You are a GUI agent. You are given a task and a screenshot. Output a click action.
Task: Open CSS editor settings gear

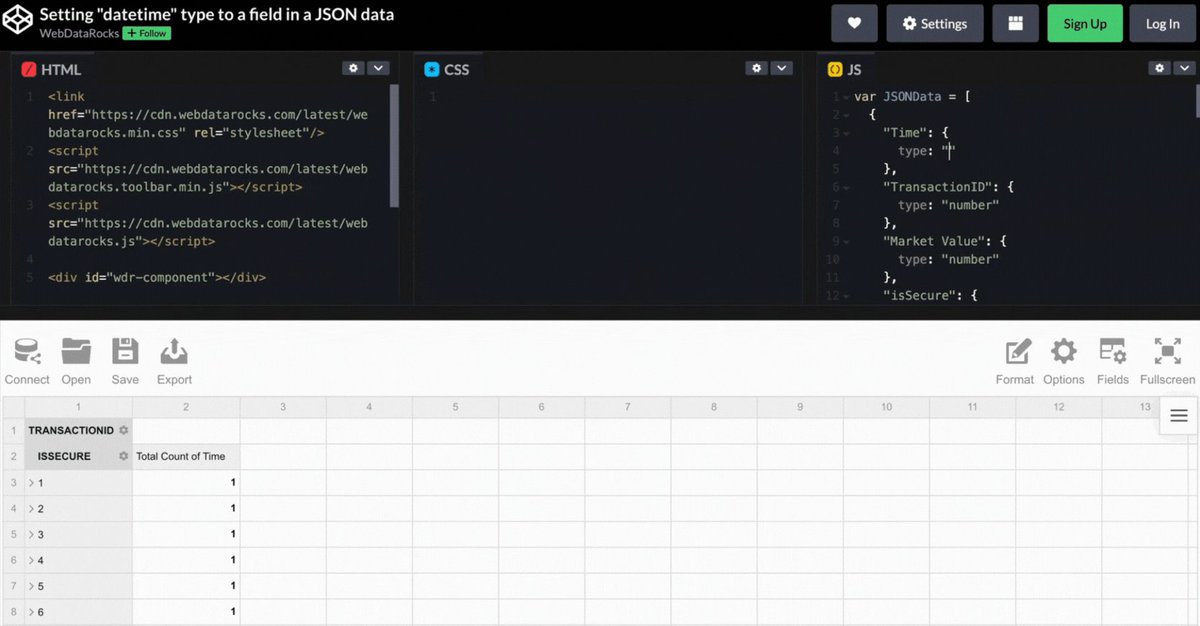(756, 68)
